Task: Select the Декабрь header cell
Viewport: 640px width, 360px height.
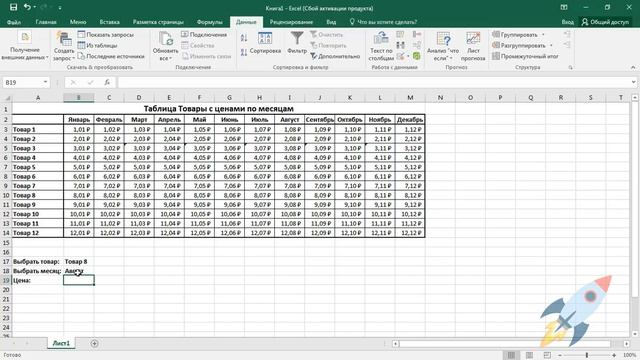Action: 410,120
